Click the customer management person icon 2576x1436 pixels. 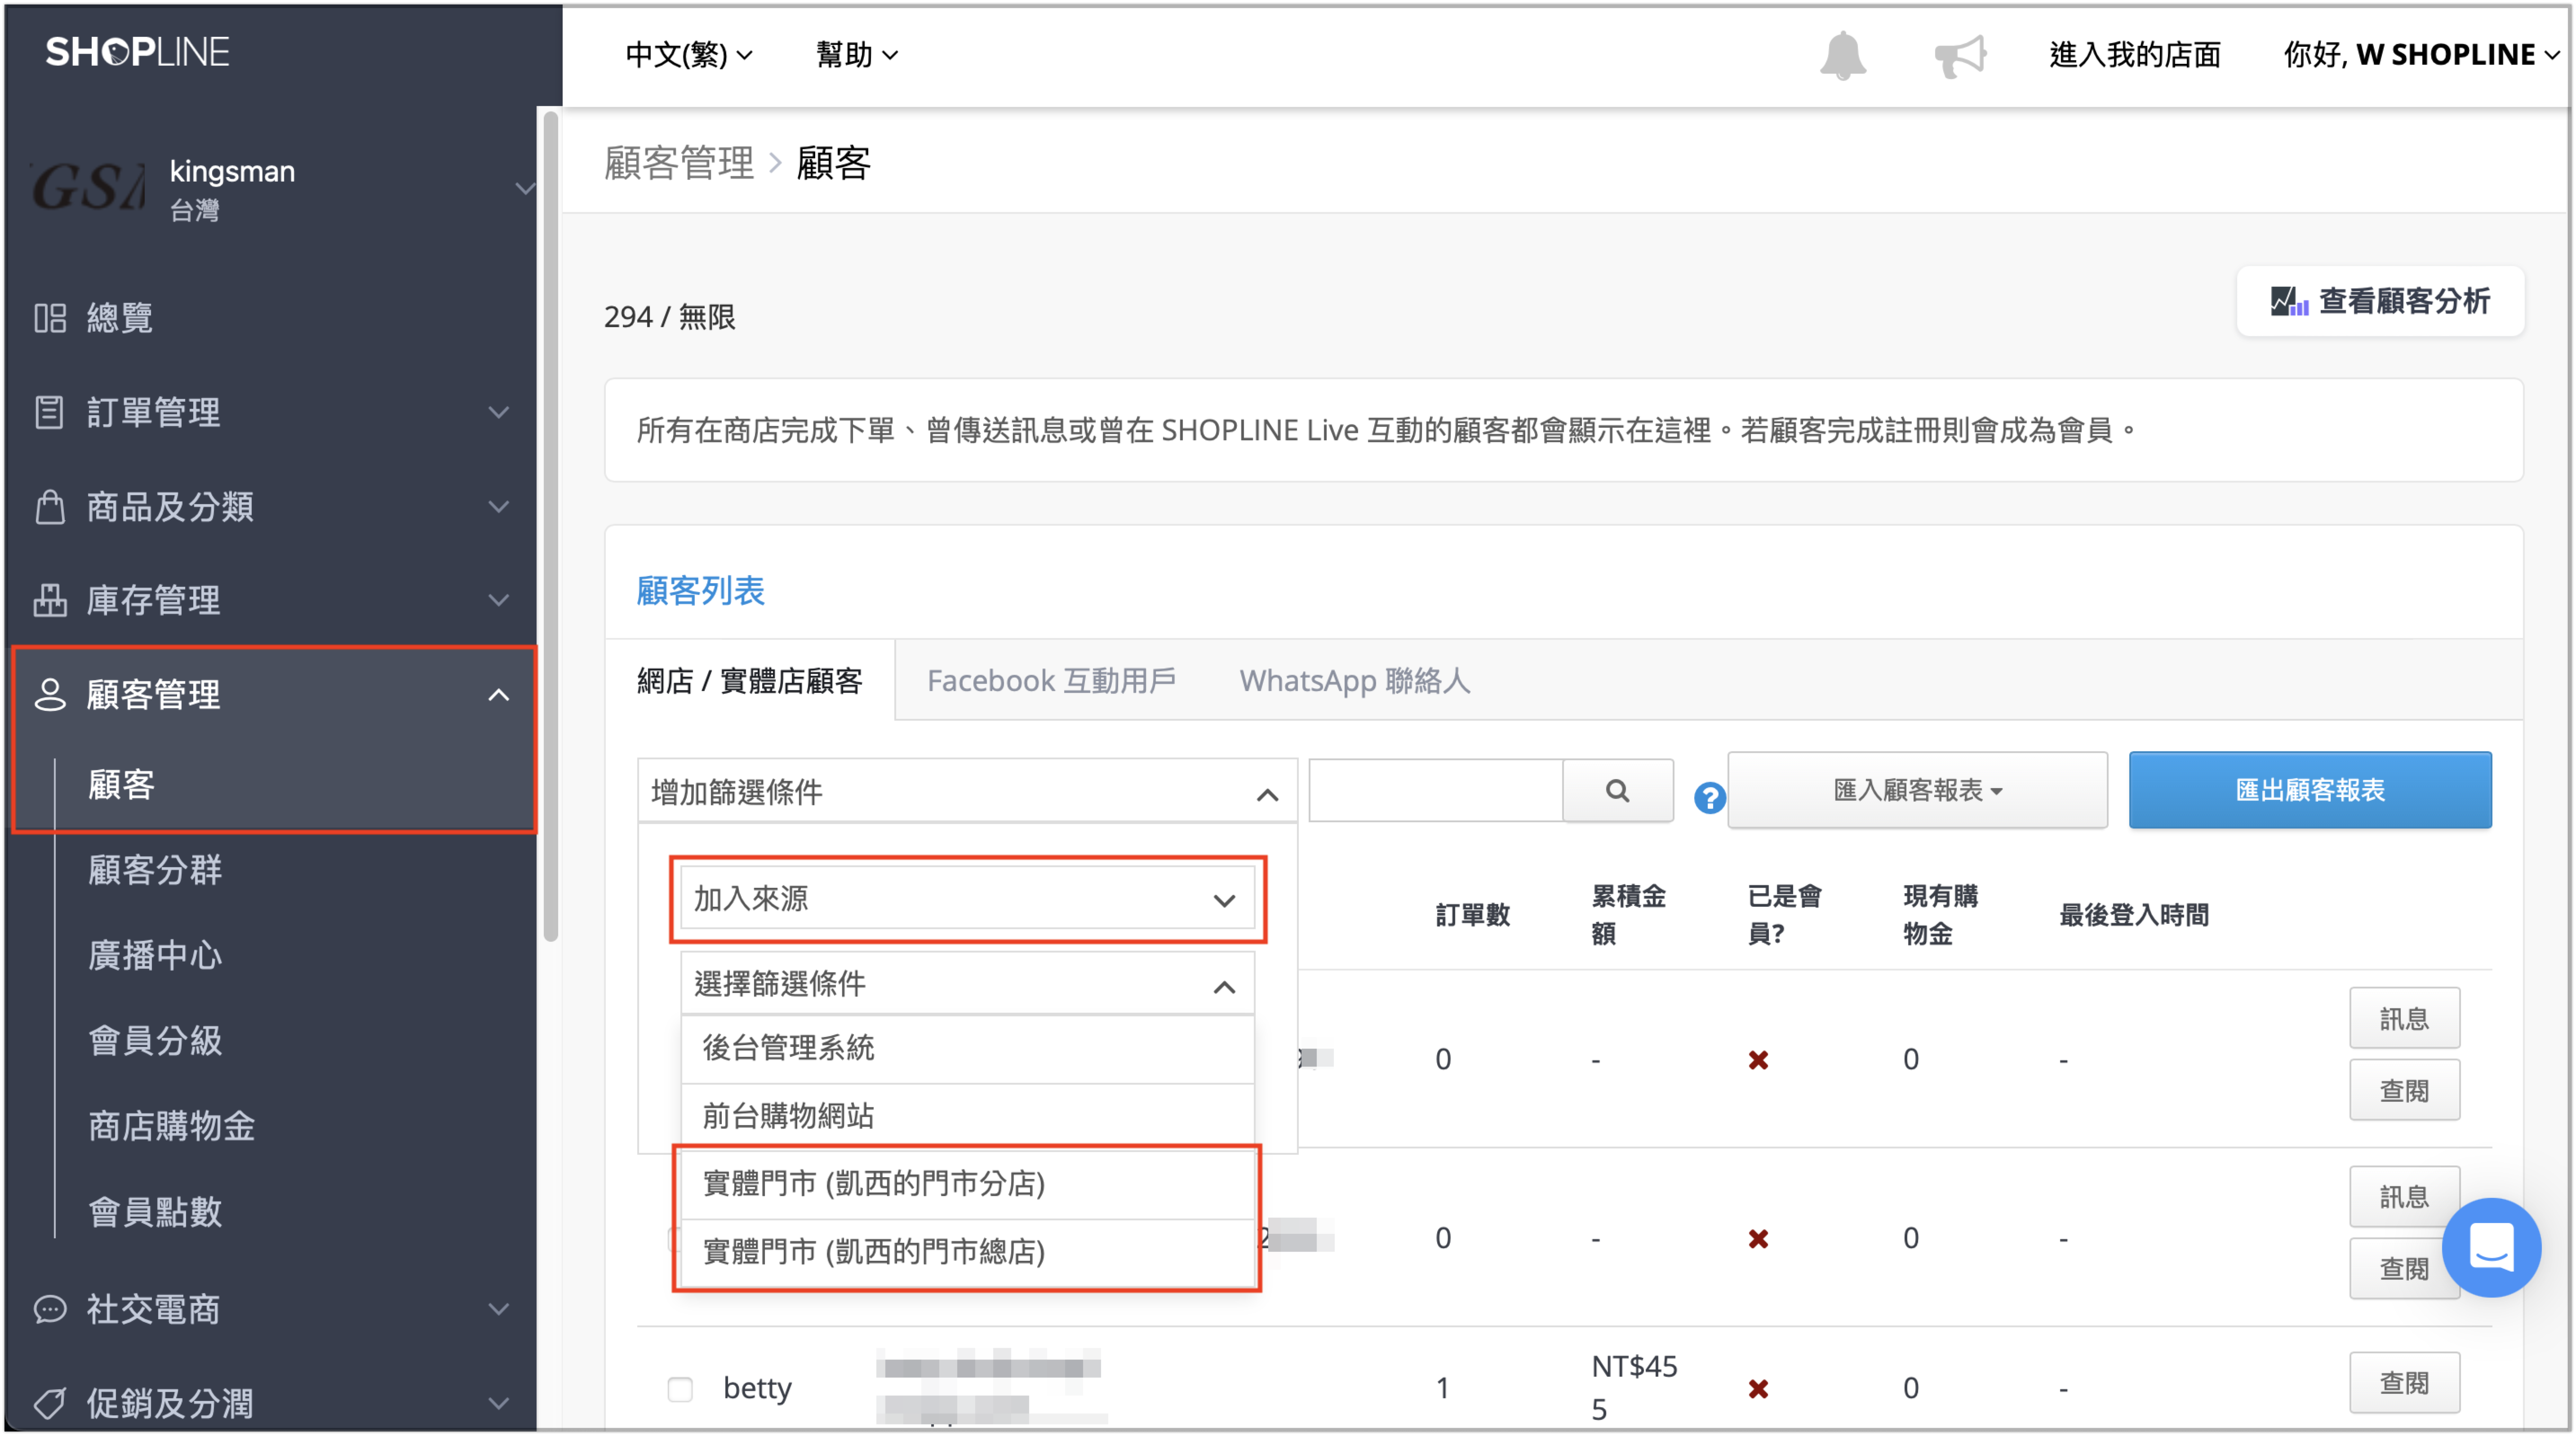pyautogui.click(x=50, y=695)
